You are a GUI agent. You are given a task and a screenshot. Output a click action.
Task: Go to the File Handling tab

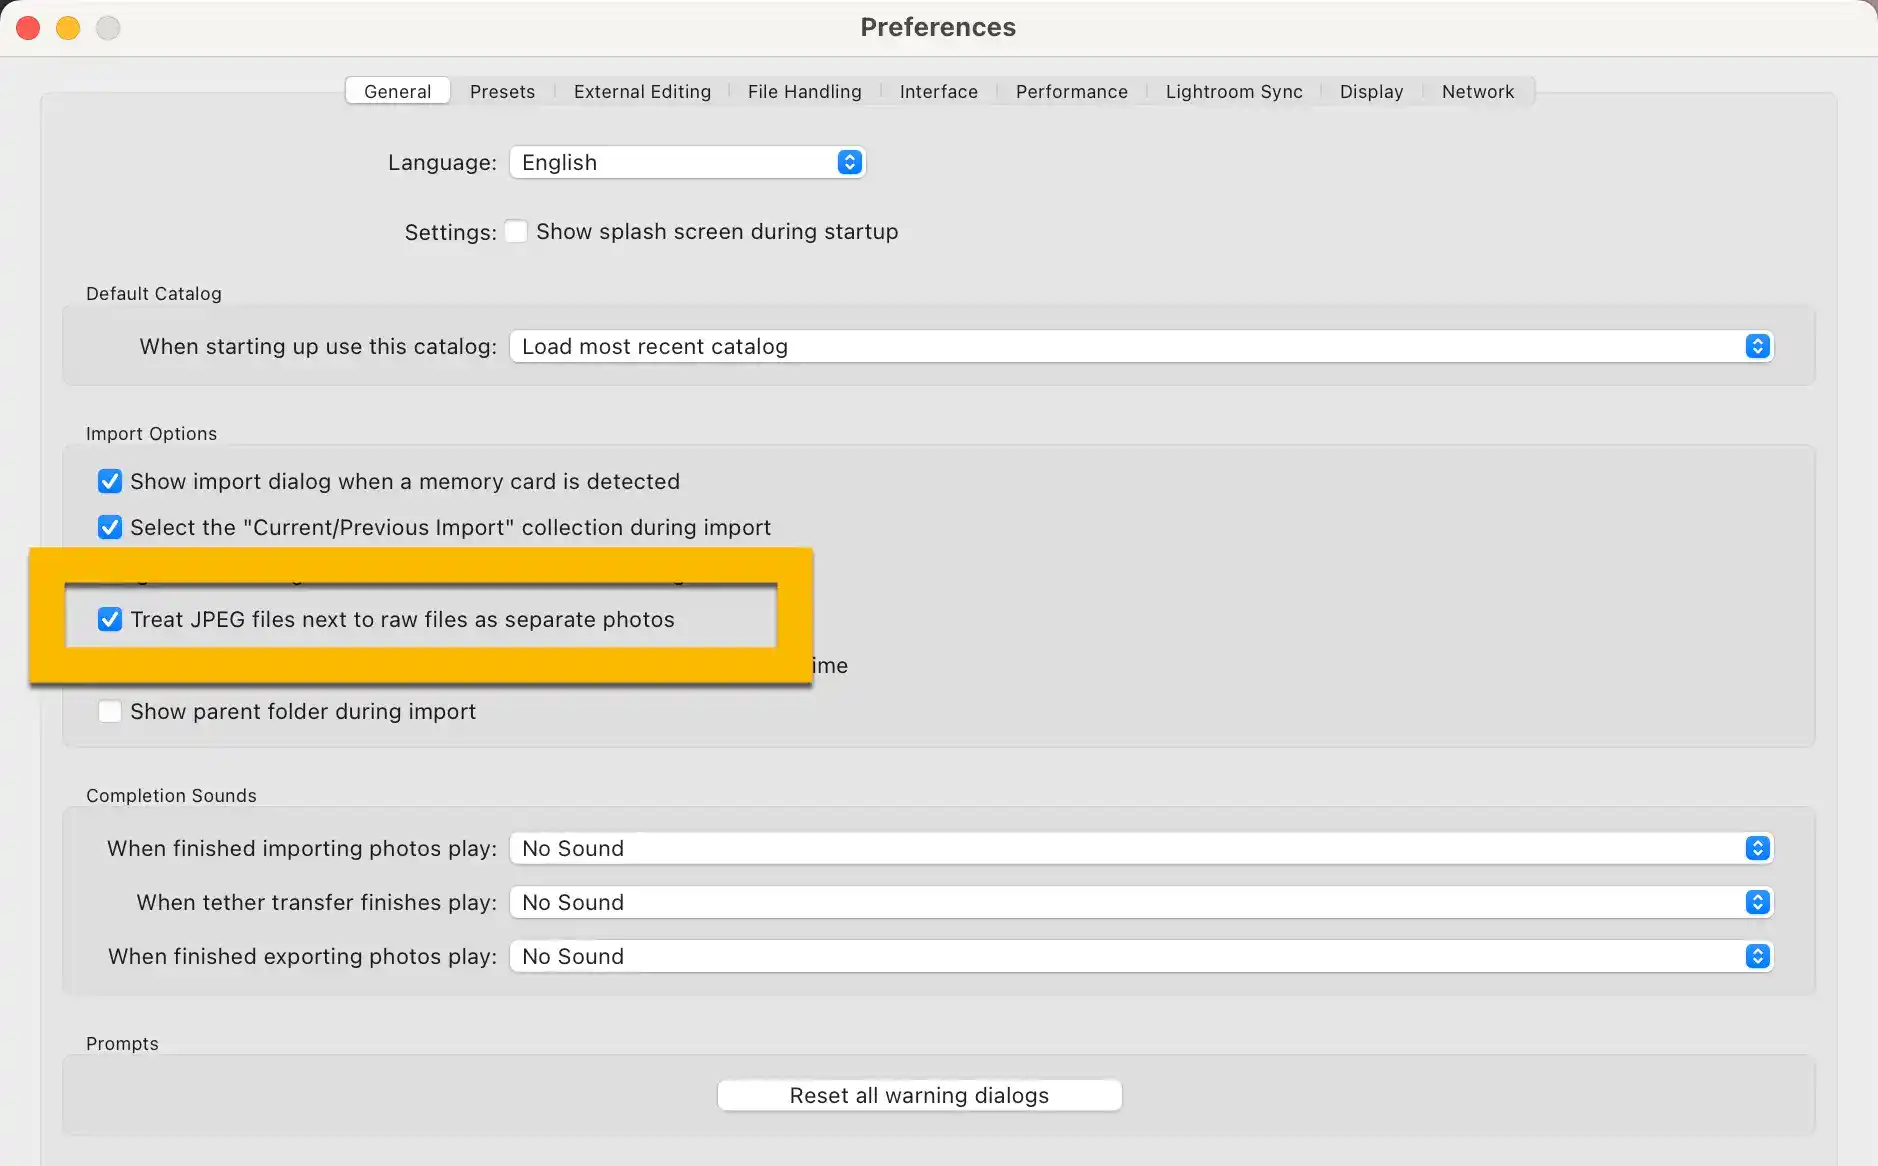804,91
